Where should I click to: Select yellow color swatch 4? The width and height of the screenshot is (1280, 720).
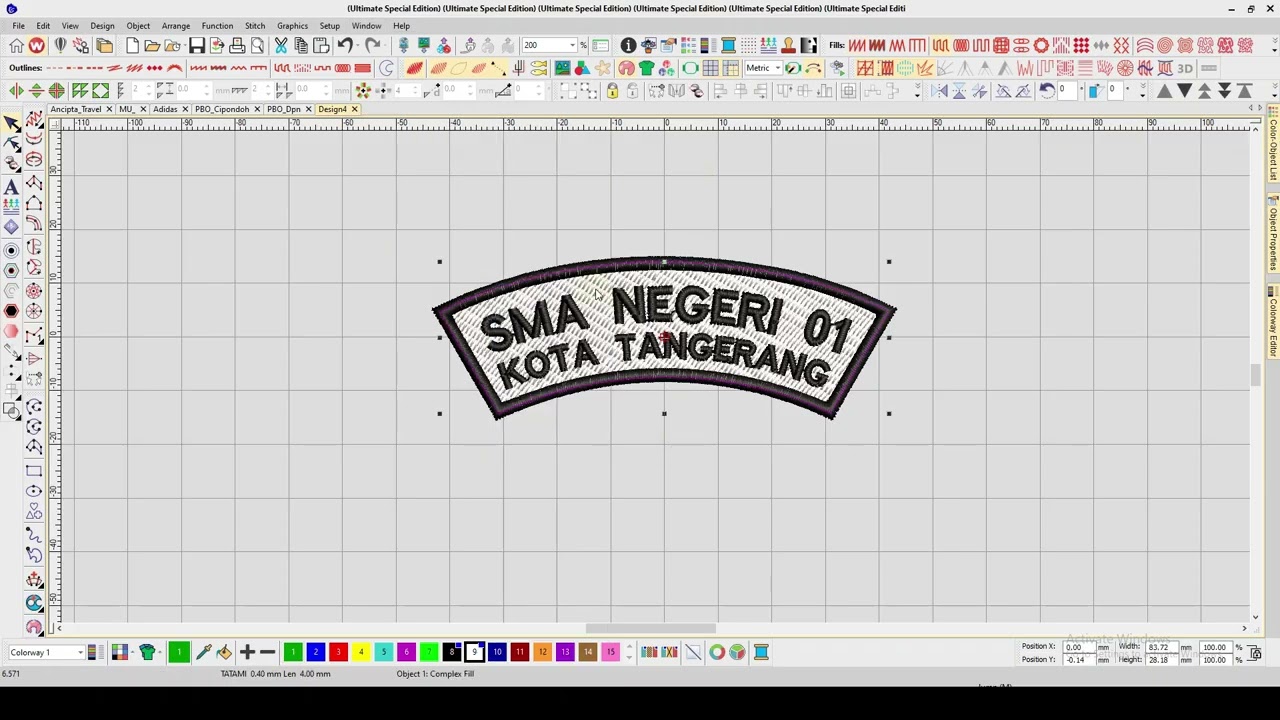click(x=361, y=653)
